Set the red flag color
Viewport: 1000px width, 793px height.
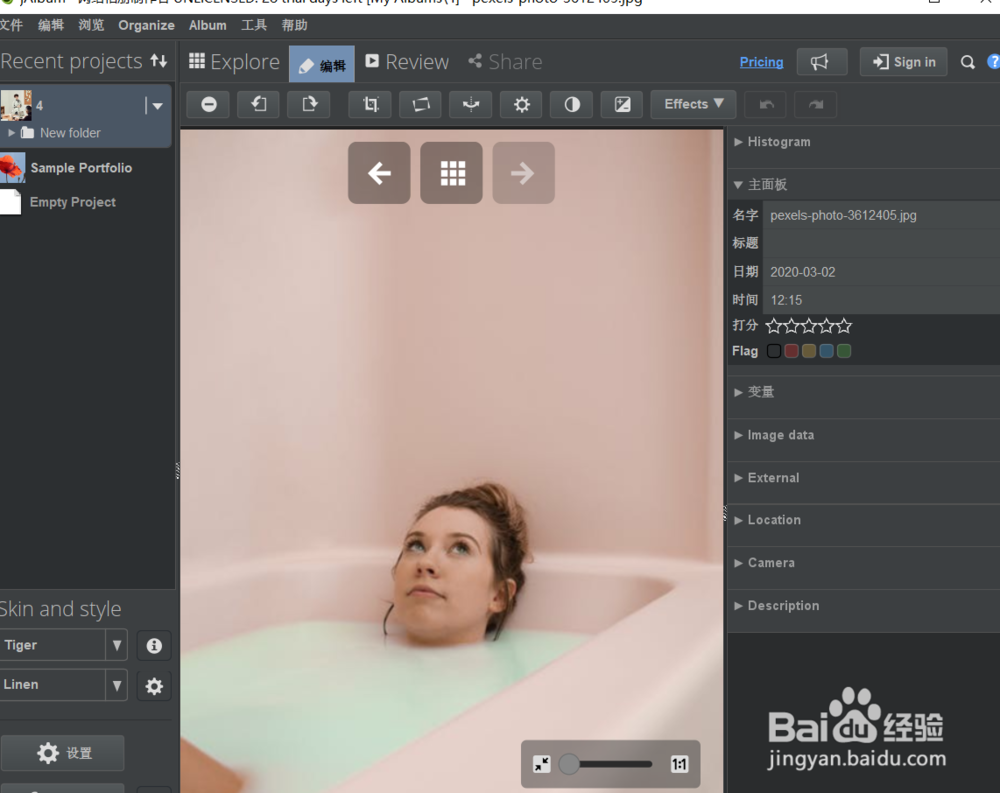(791, 351)
